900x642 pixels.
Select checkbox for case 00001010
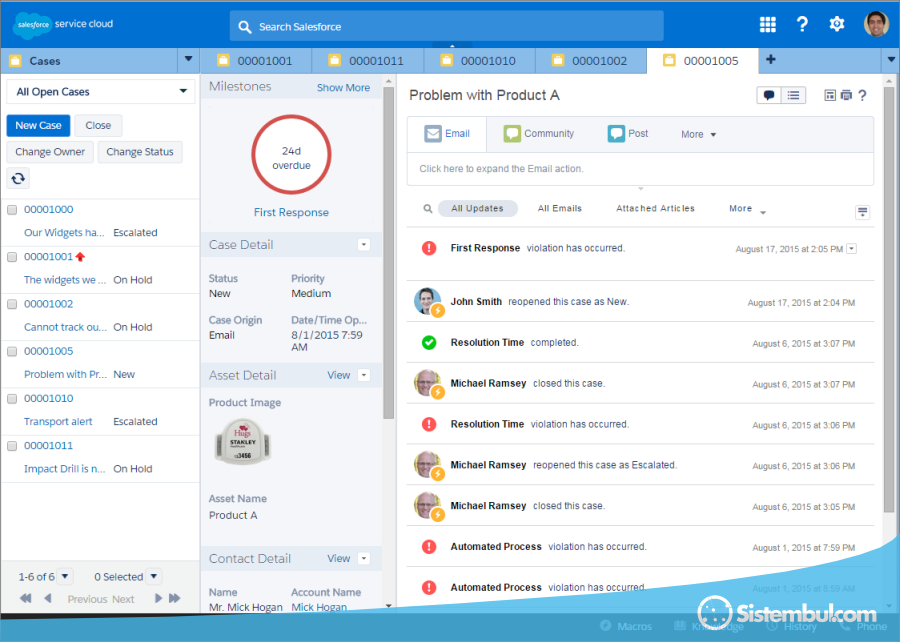tap(12, 399)
